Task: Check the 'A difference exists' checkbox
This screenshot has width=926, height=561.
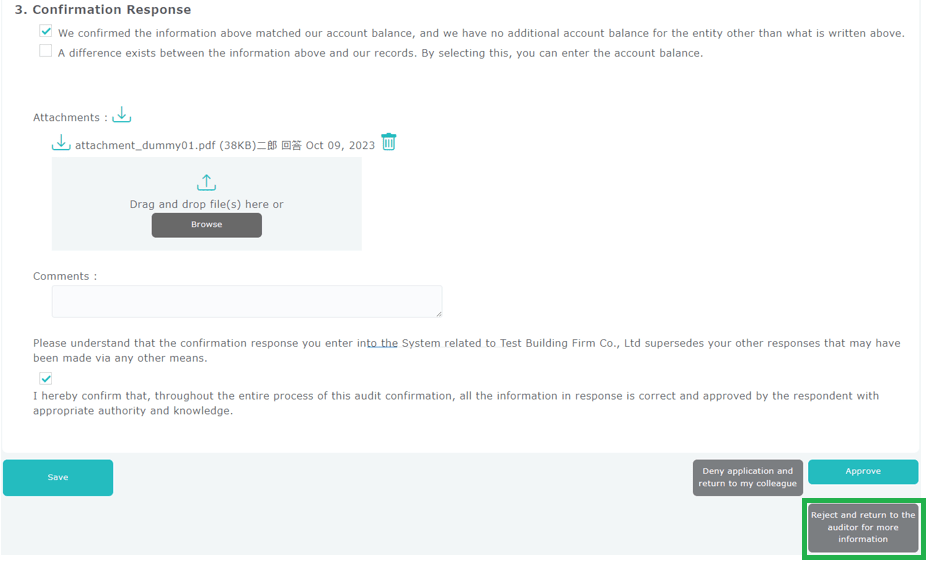Action: point(46,51)
